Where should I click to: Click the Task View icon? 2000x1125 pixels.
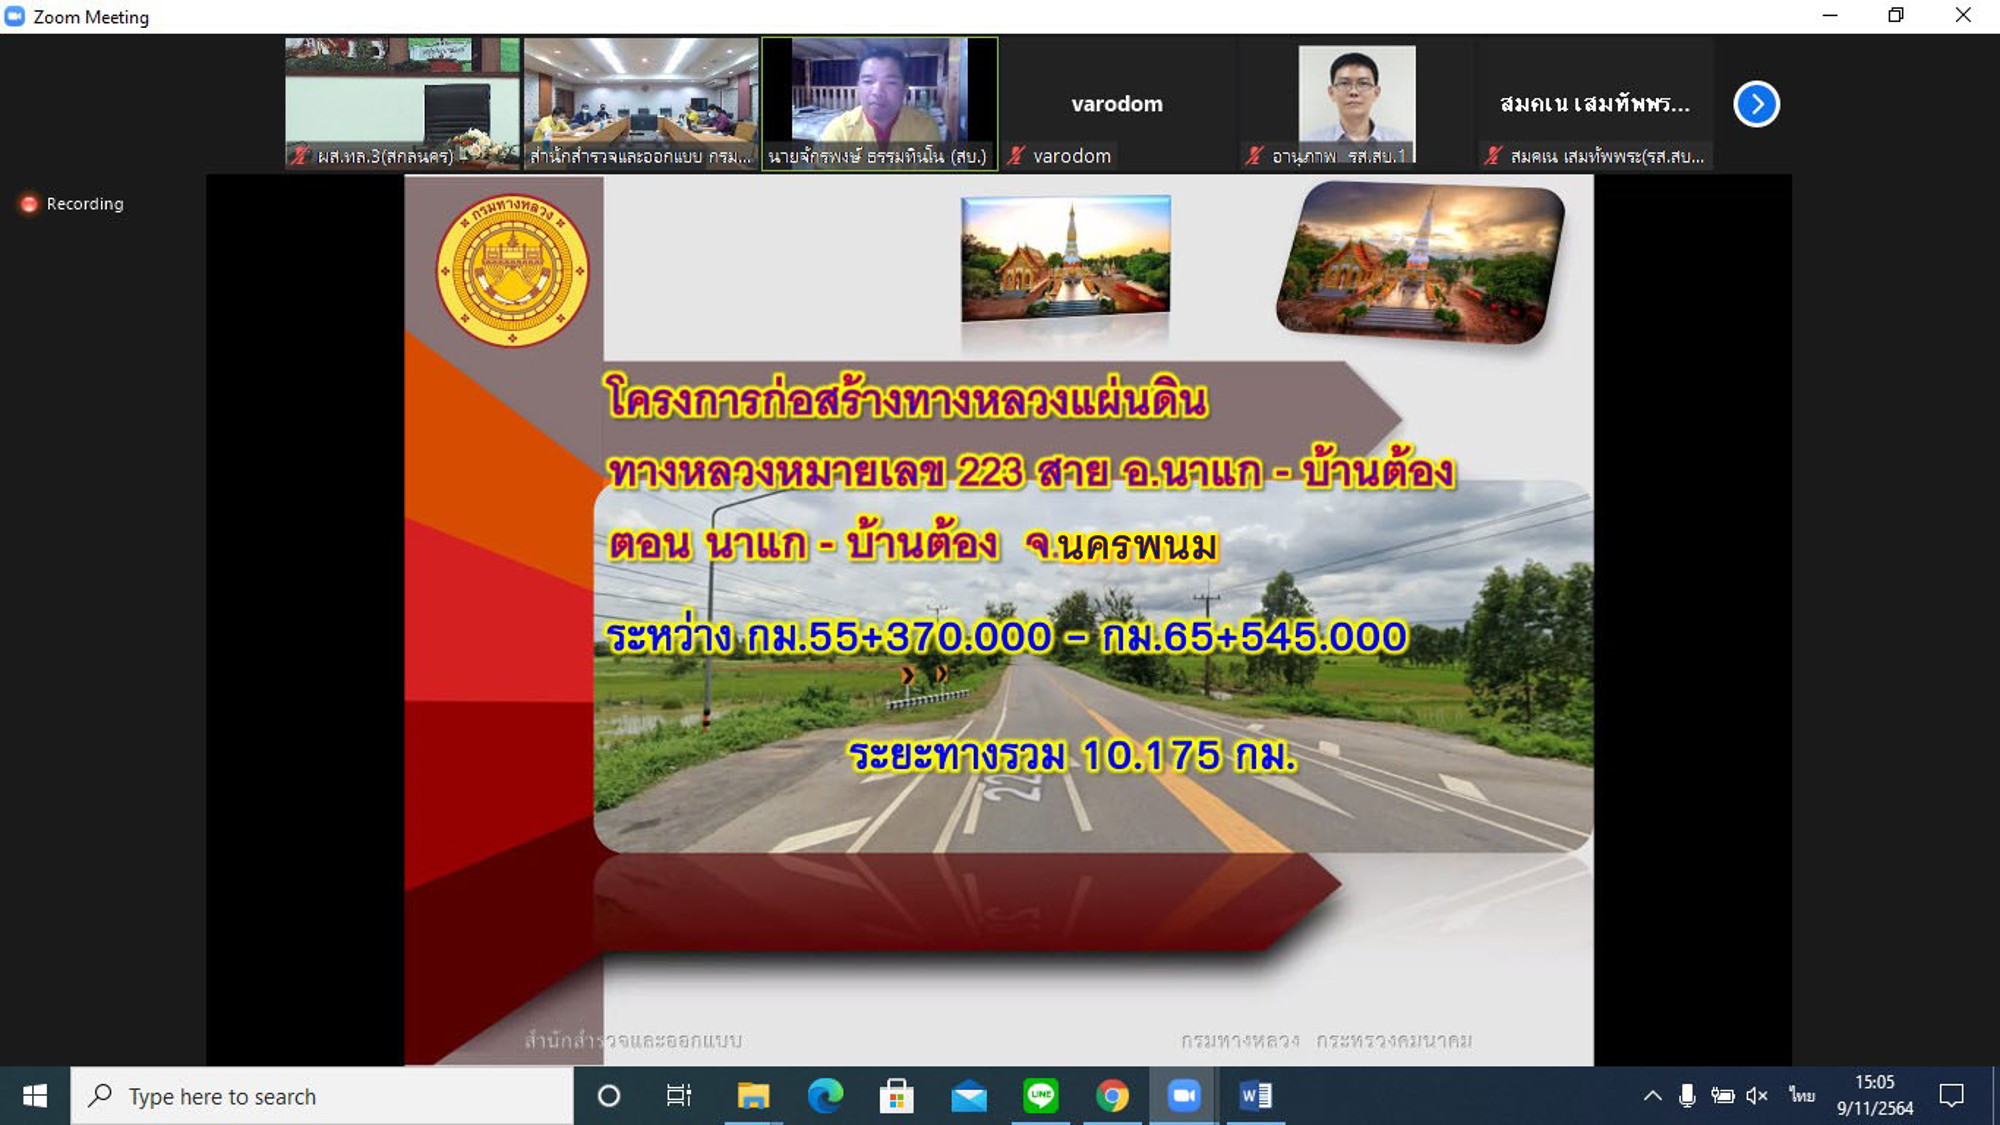[x=679, y=1096]
